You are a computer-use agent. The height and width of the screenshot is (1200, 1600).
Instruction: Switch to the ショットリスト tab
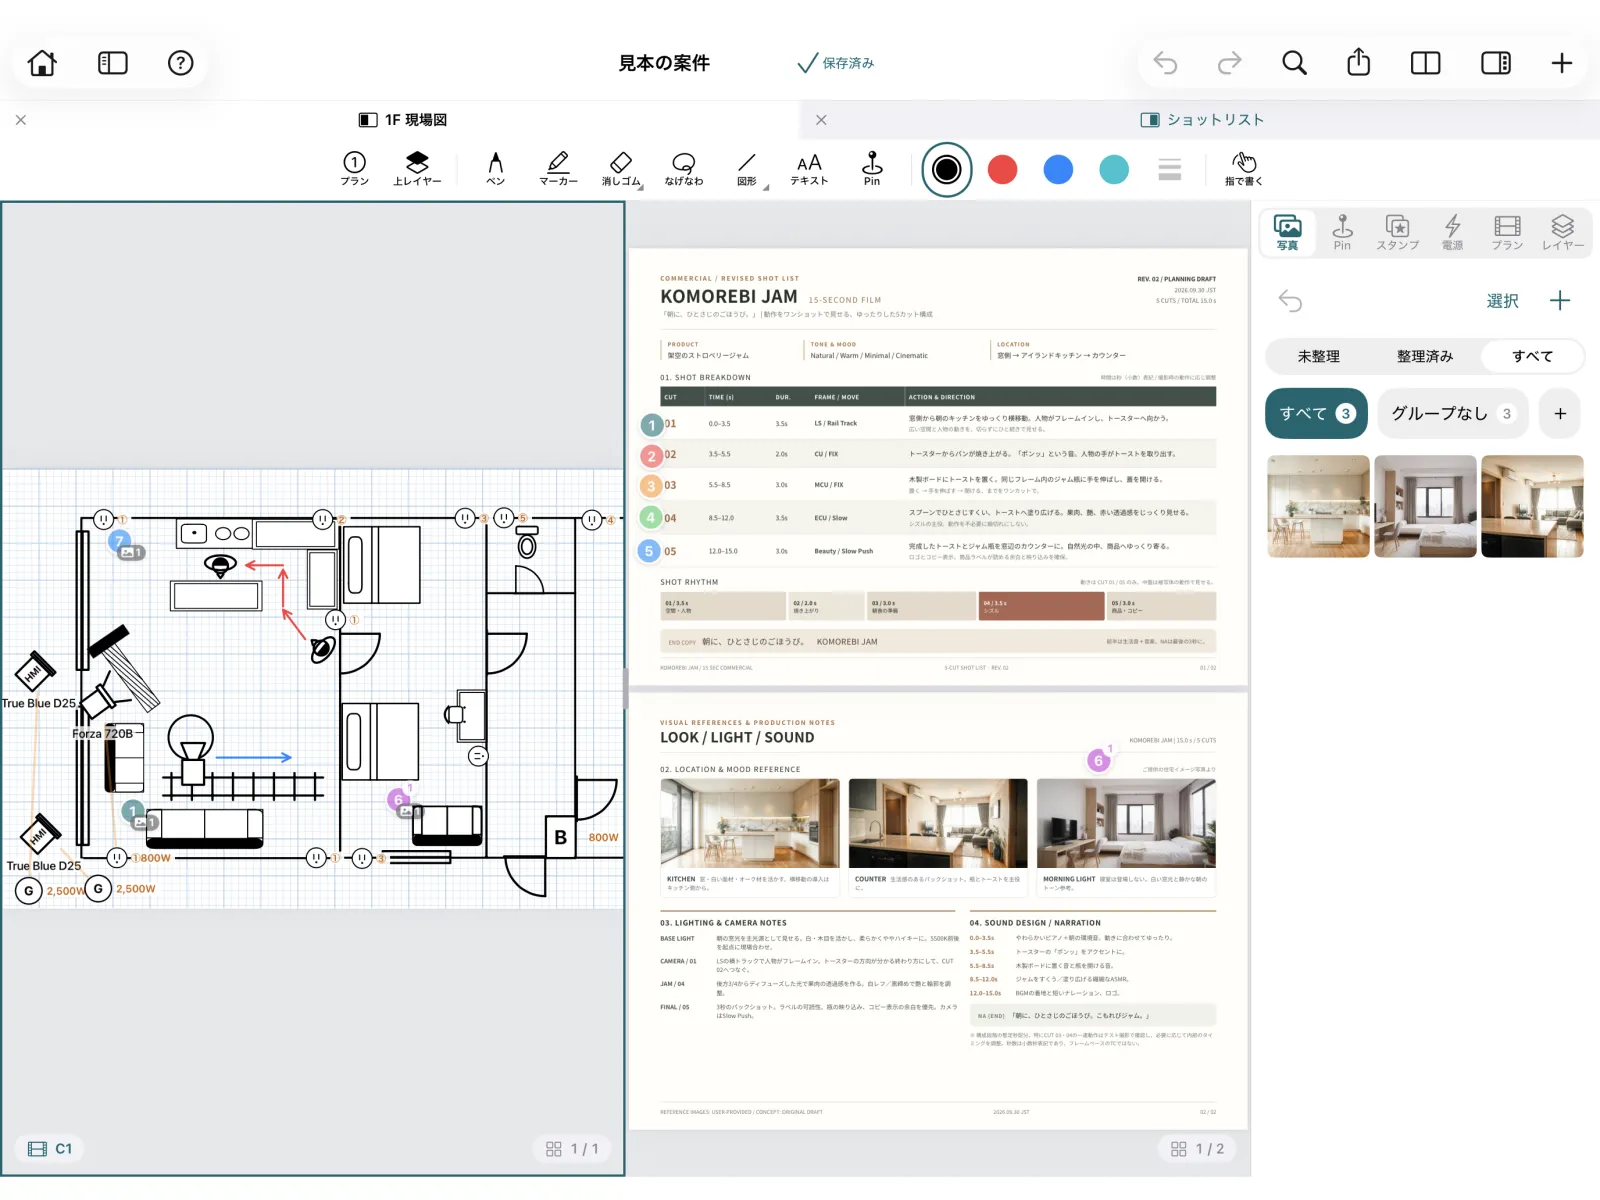tap(1203, 120)
